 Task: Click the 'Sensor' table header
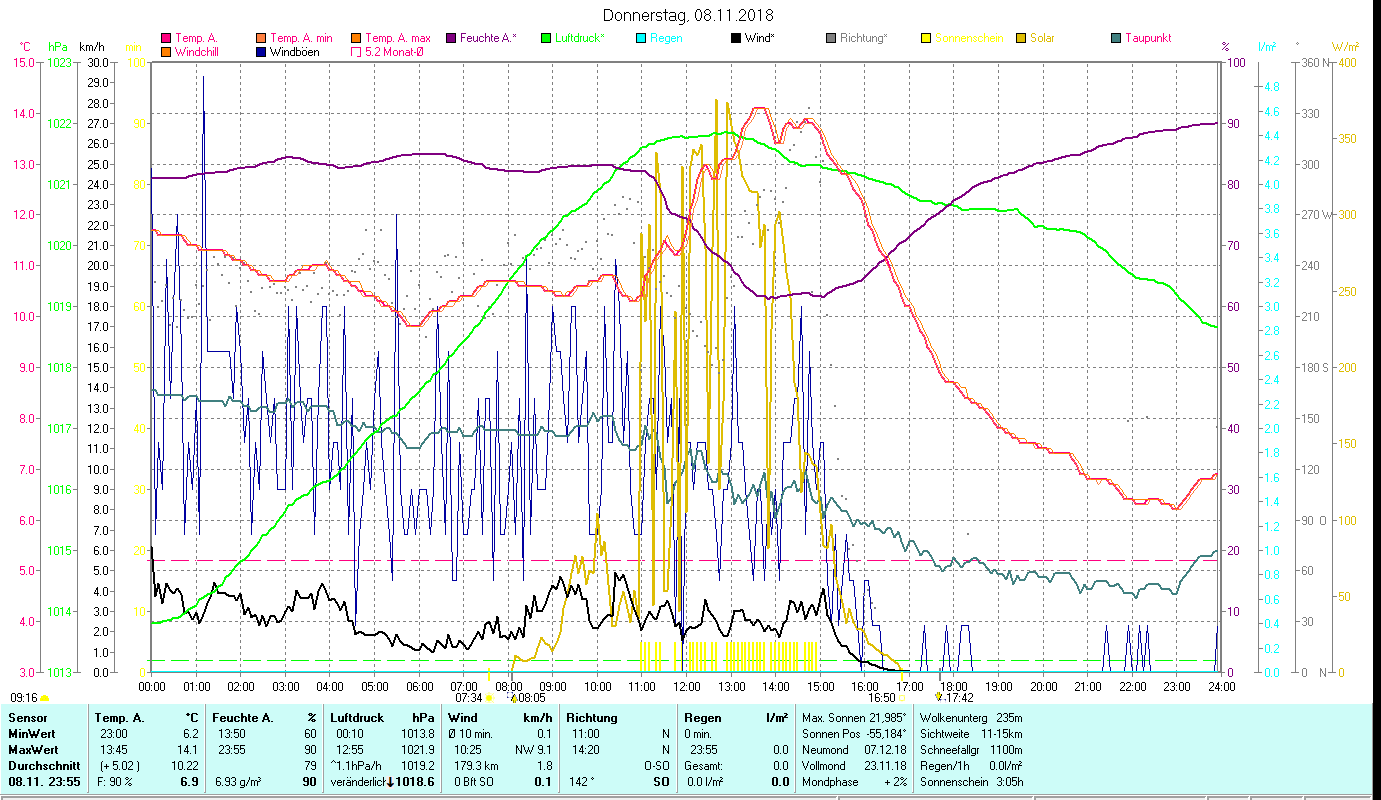tap(26, 718)
